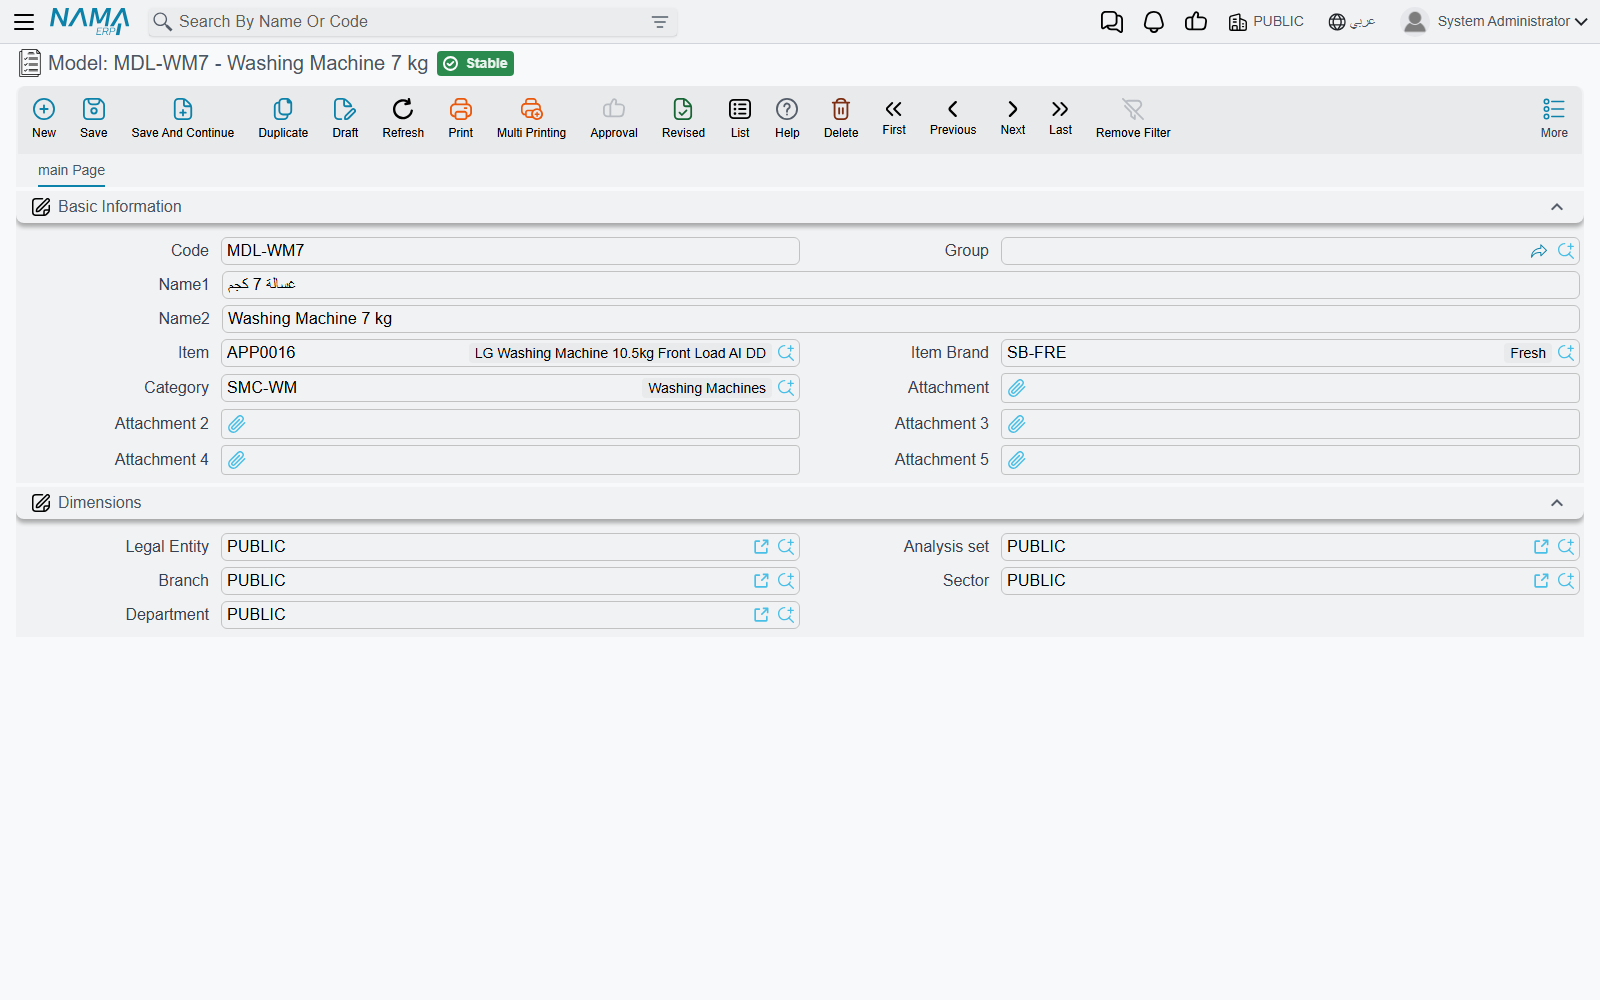Open Analysis set record in new window

tap(1541, 547)
